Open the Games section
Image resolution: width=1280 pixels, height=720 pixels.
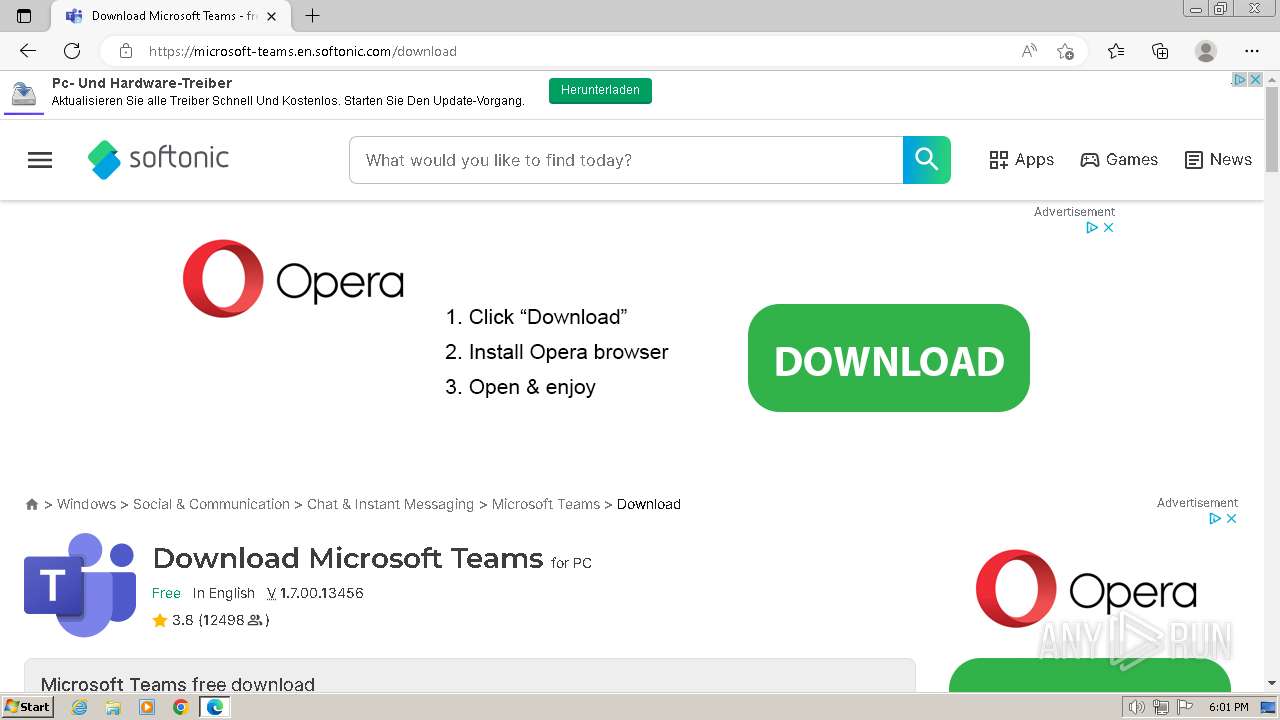1119,160
